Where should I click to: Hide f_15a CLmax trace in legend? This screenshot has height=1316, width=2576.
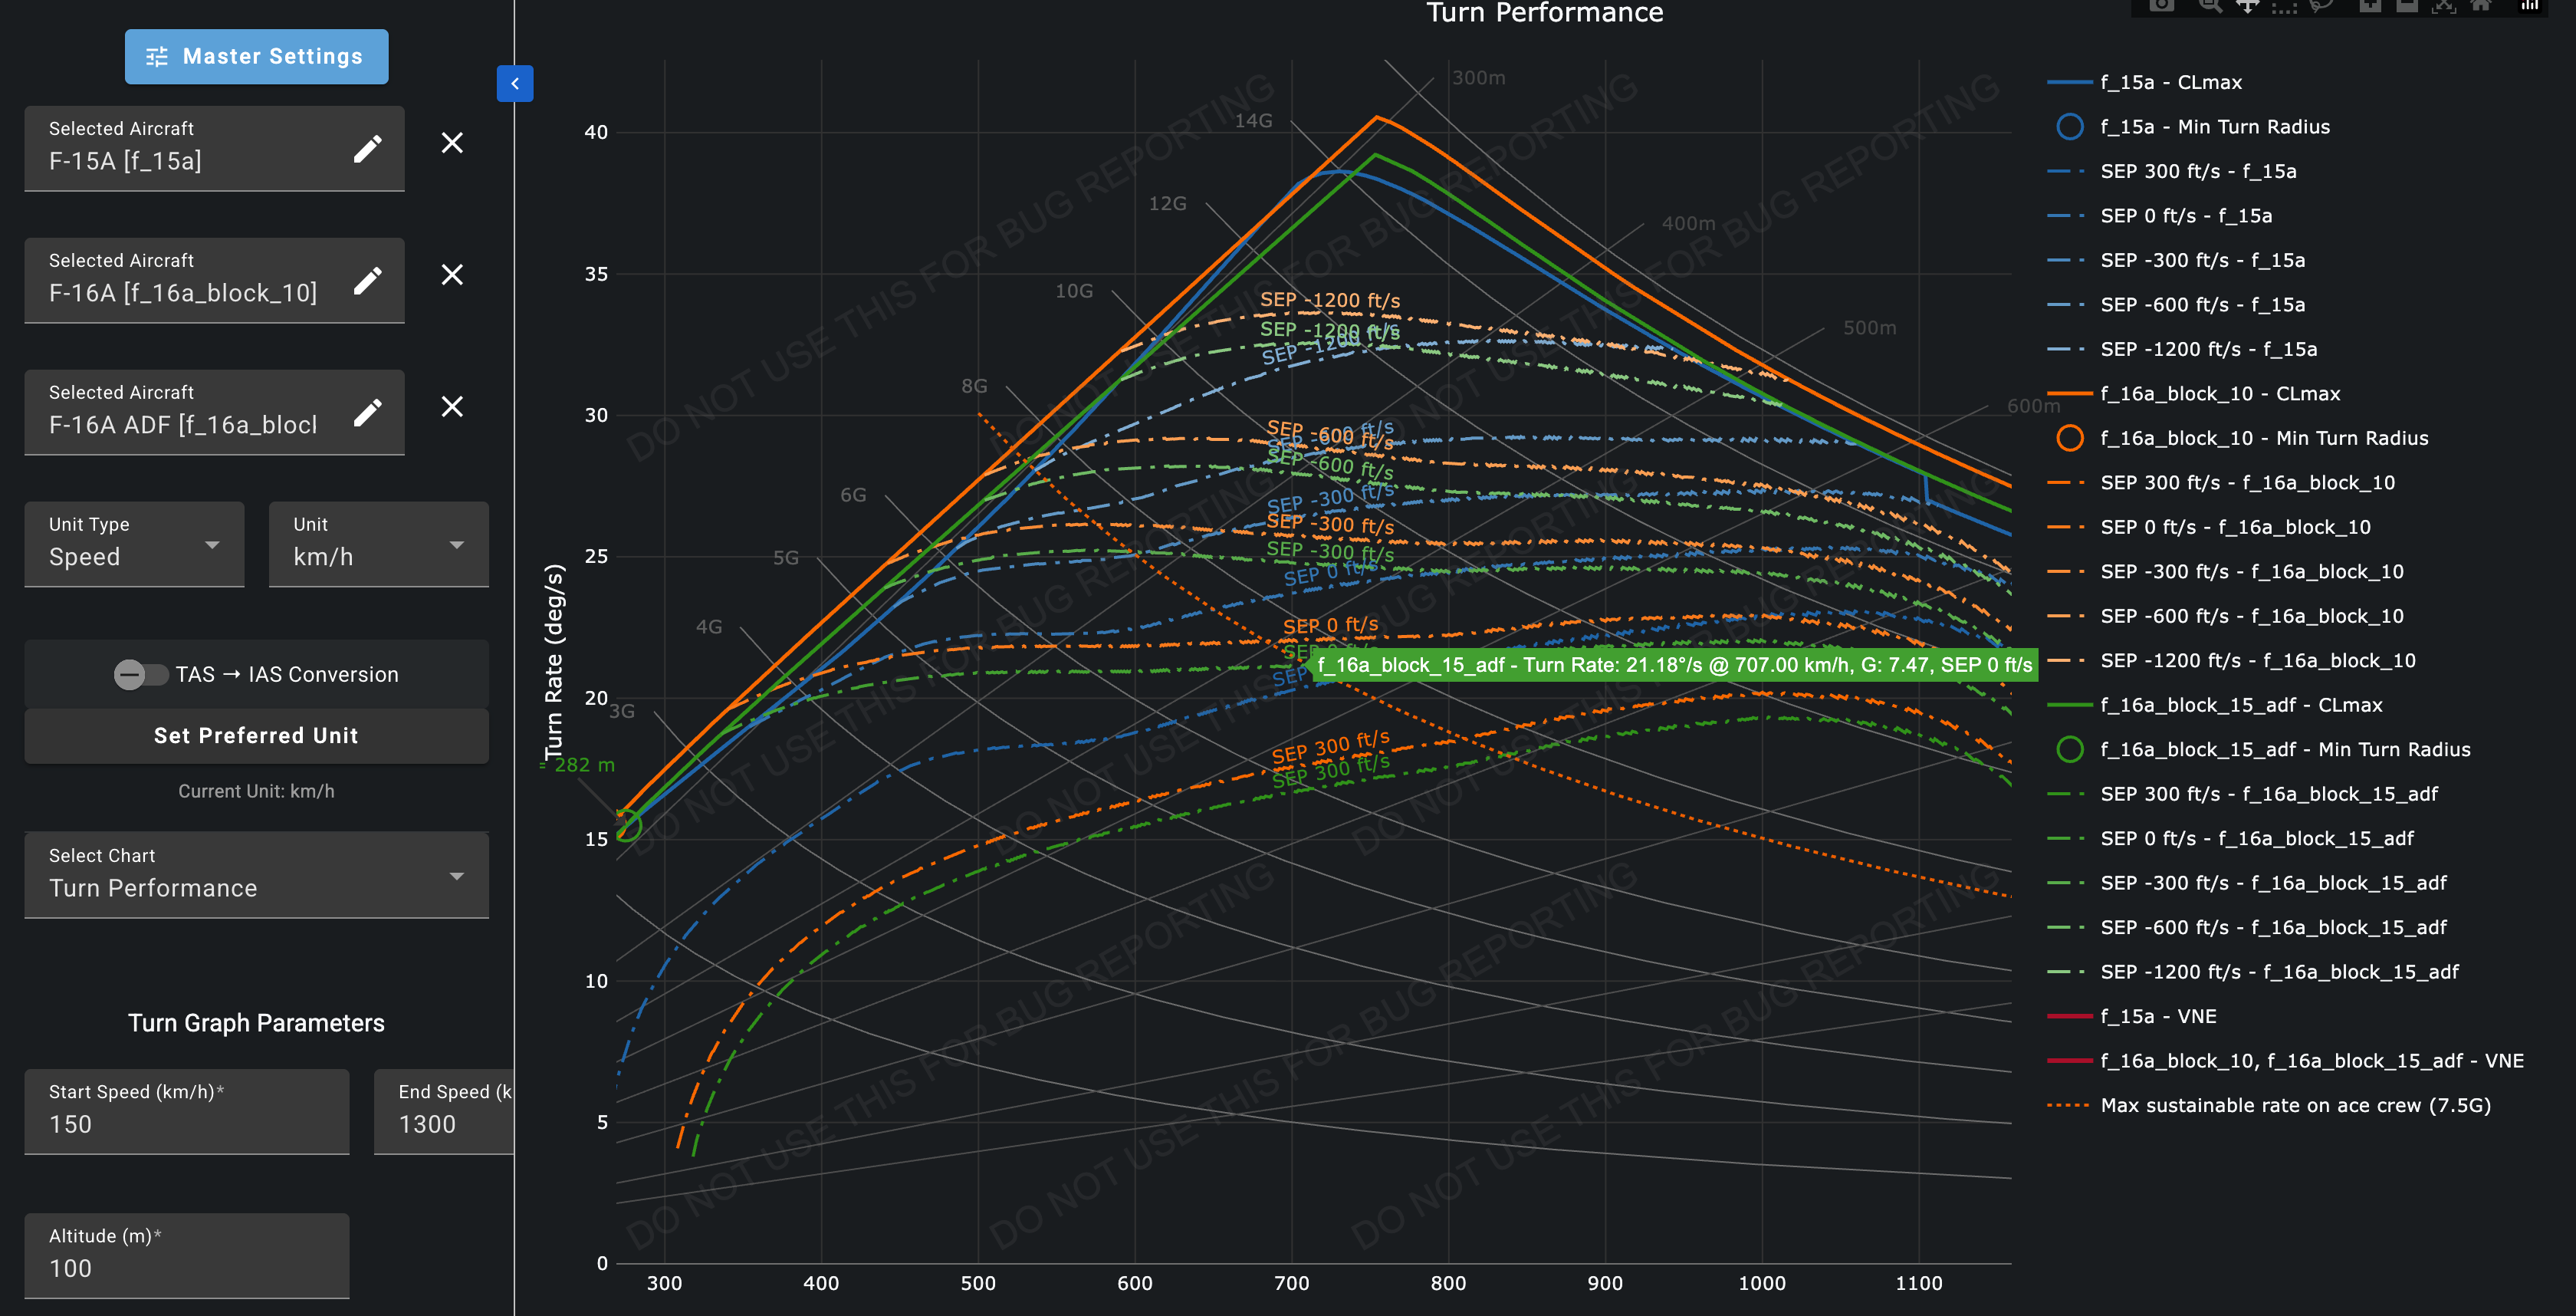2170,83
